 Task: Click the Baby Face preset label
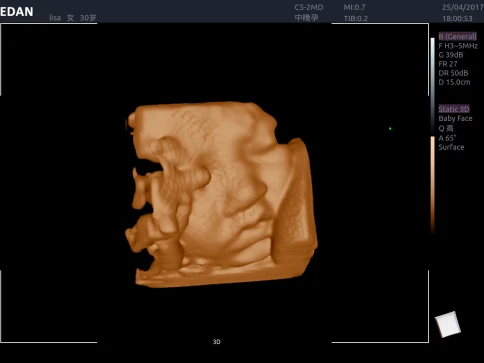point(455,118)
